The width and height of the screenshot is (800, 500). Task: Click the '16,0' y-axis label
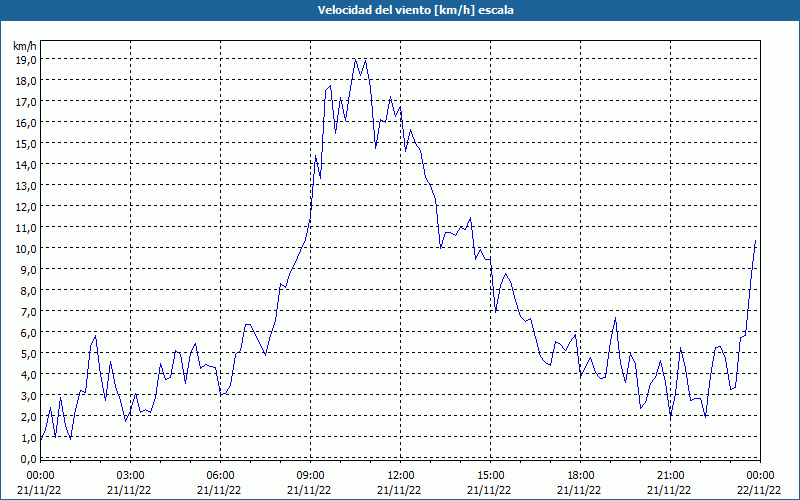(x=26, y=122)
